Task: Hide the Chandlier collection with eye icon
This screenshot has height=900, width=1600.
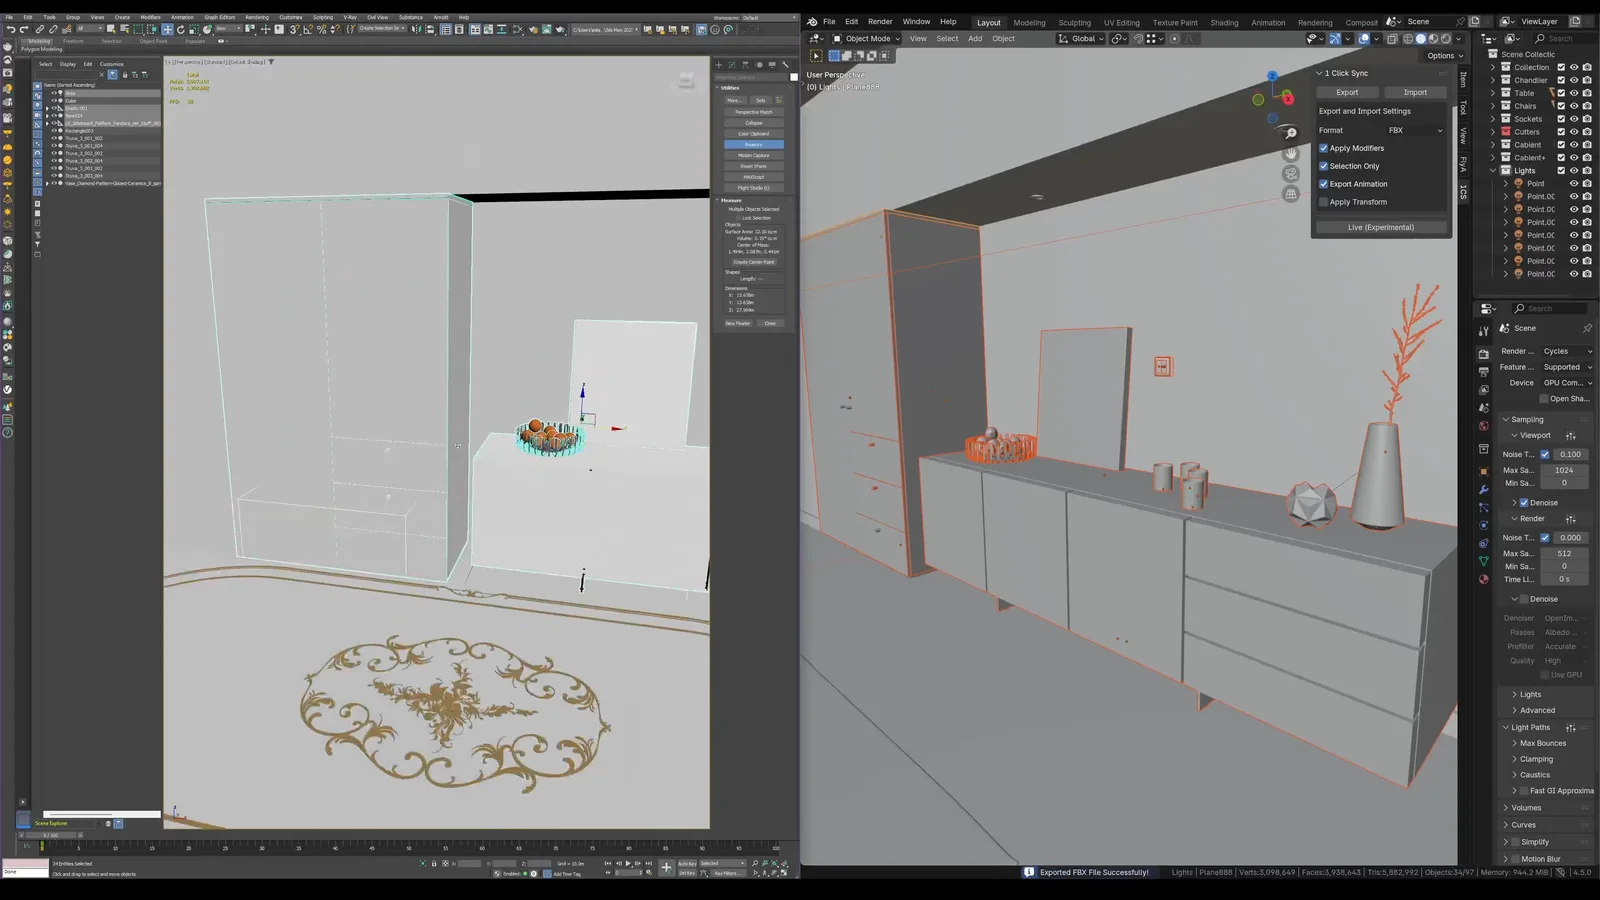Action: [x=1574, y=80]
